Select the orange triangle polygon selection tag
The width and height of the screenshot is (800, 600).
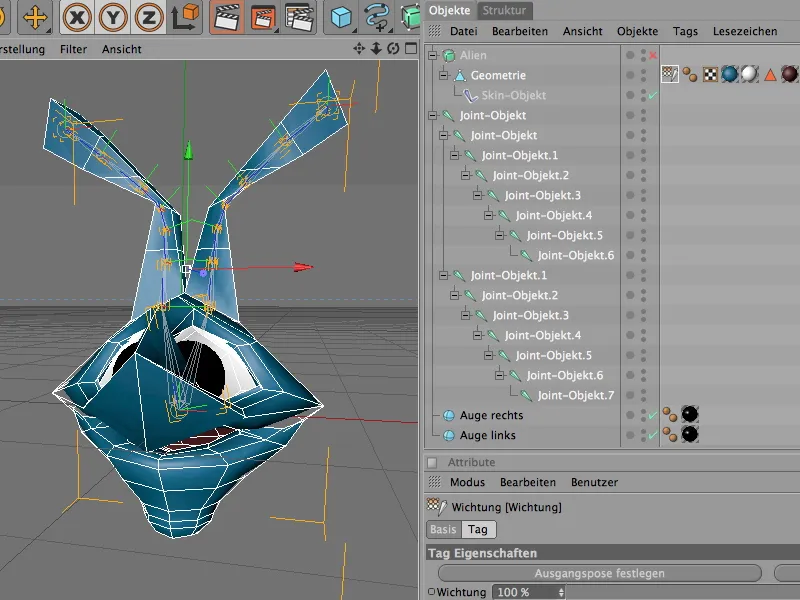[770, 75]
